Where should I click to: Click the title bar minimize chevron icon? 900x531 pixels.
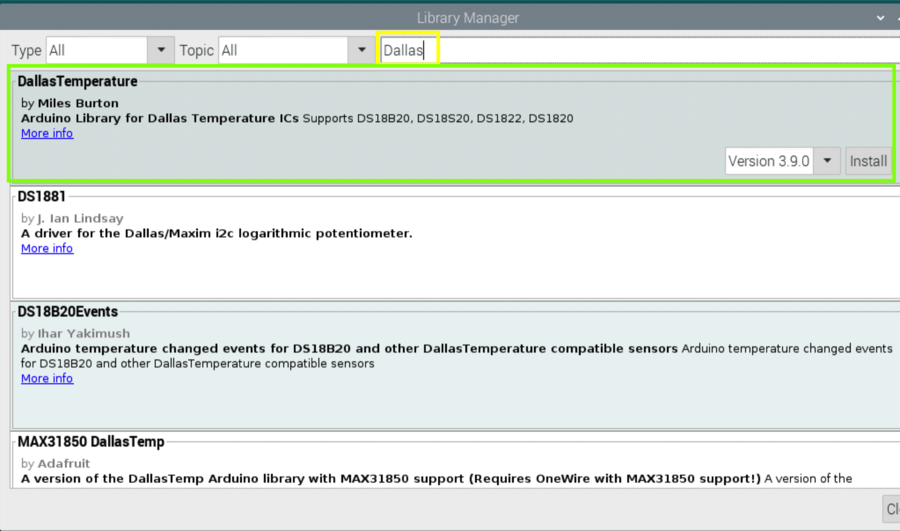click(x=880, y=18)
